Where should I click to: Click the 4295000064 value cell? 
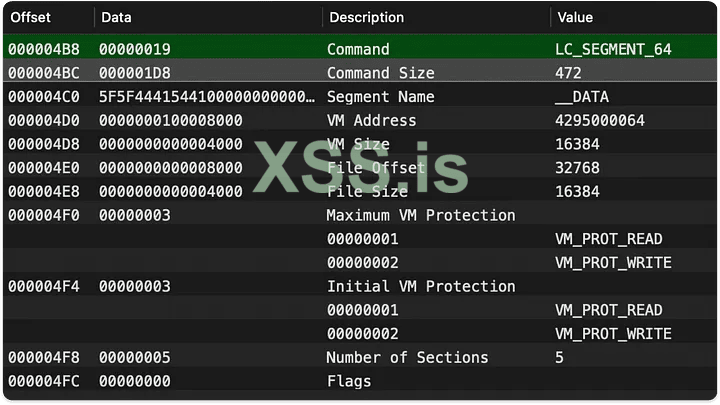click(x=600, y=121)
